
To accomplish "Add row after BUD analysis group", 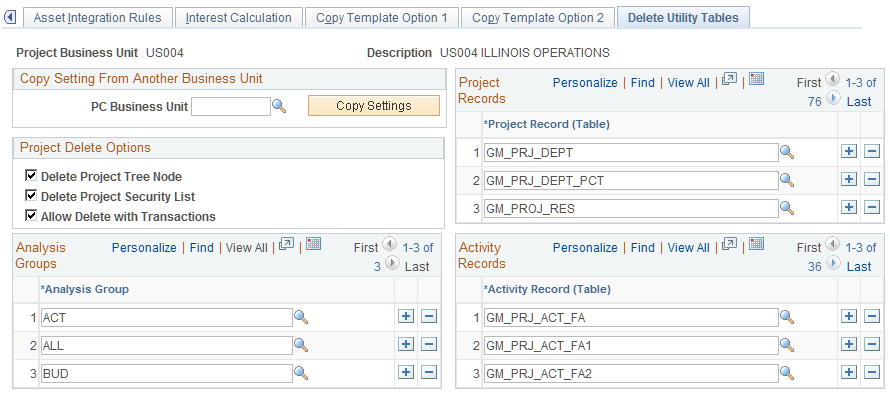I will (x=406, y=372).
